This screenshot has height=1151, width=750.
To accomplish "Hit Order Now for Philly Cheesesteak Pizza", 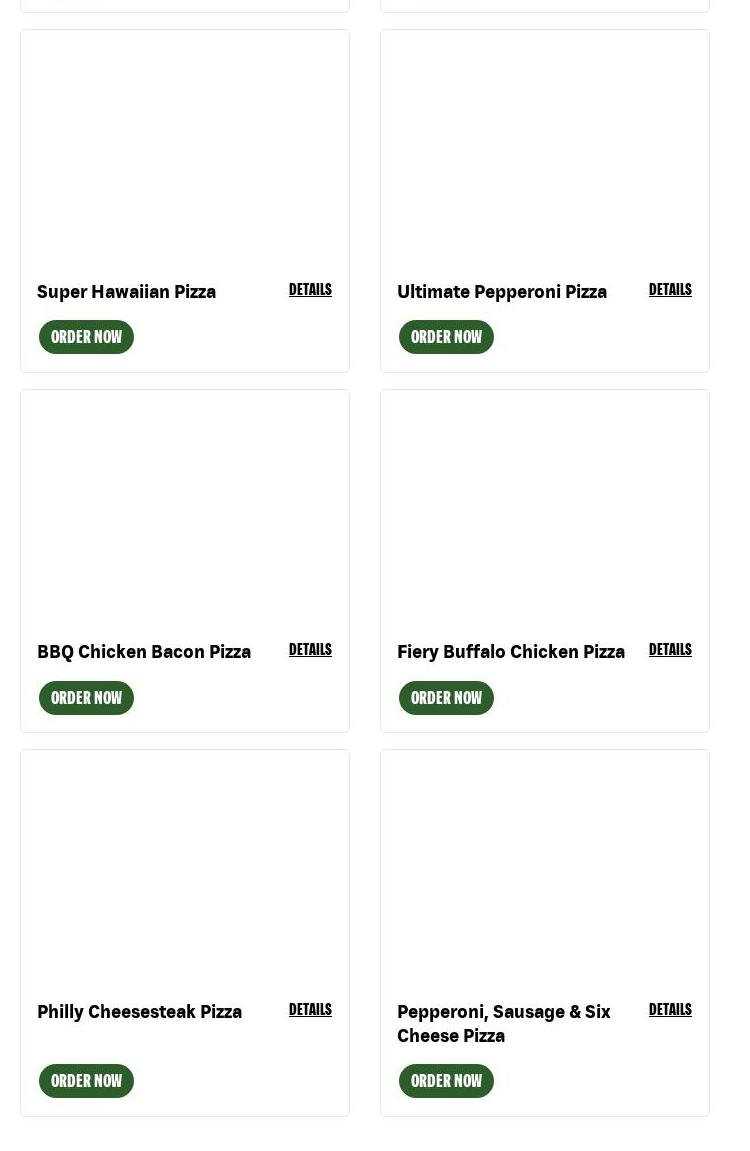I will click(86, 1081).
